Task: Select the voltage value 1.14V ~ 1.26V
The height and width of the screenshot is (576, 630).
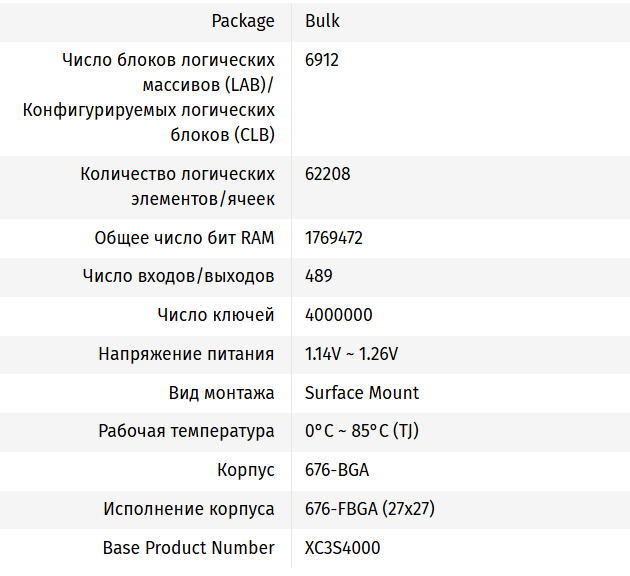Action: [x=351, y=354]
